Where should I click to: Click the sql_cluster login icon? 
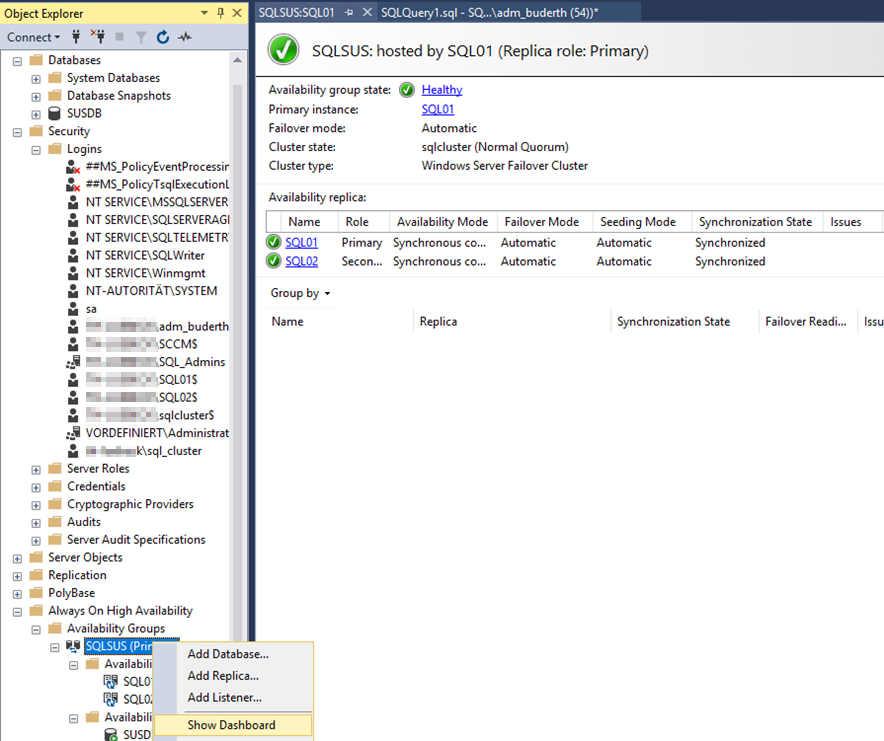[73, 451]
